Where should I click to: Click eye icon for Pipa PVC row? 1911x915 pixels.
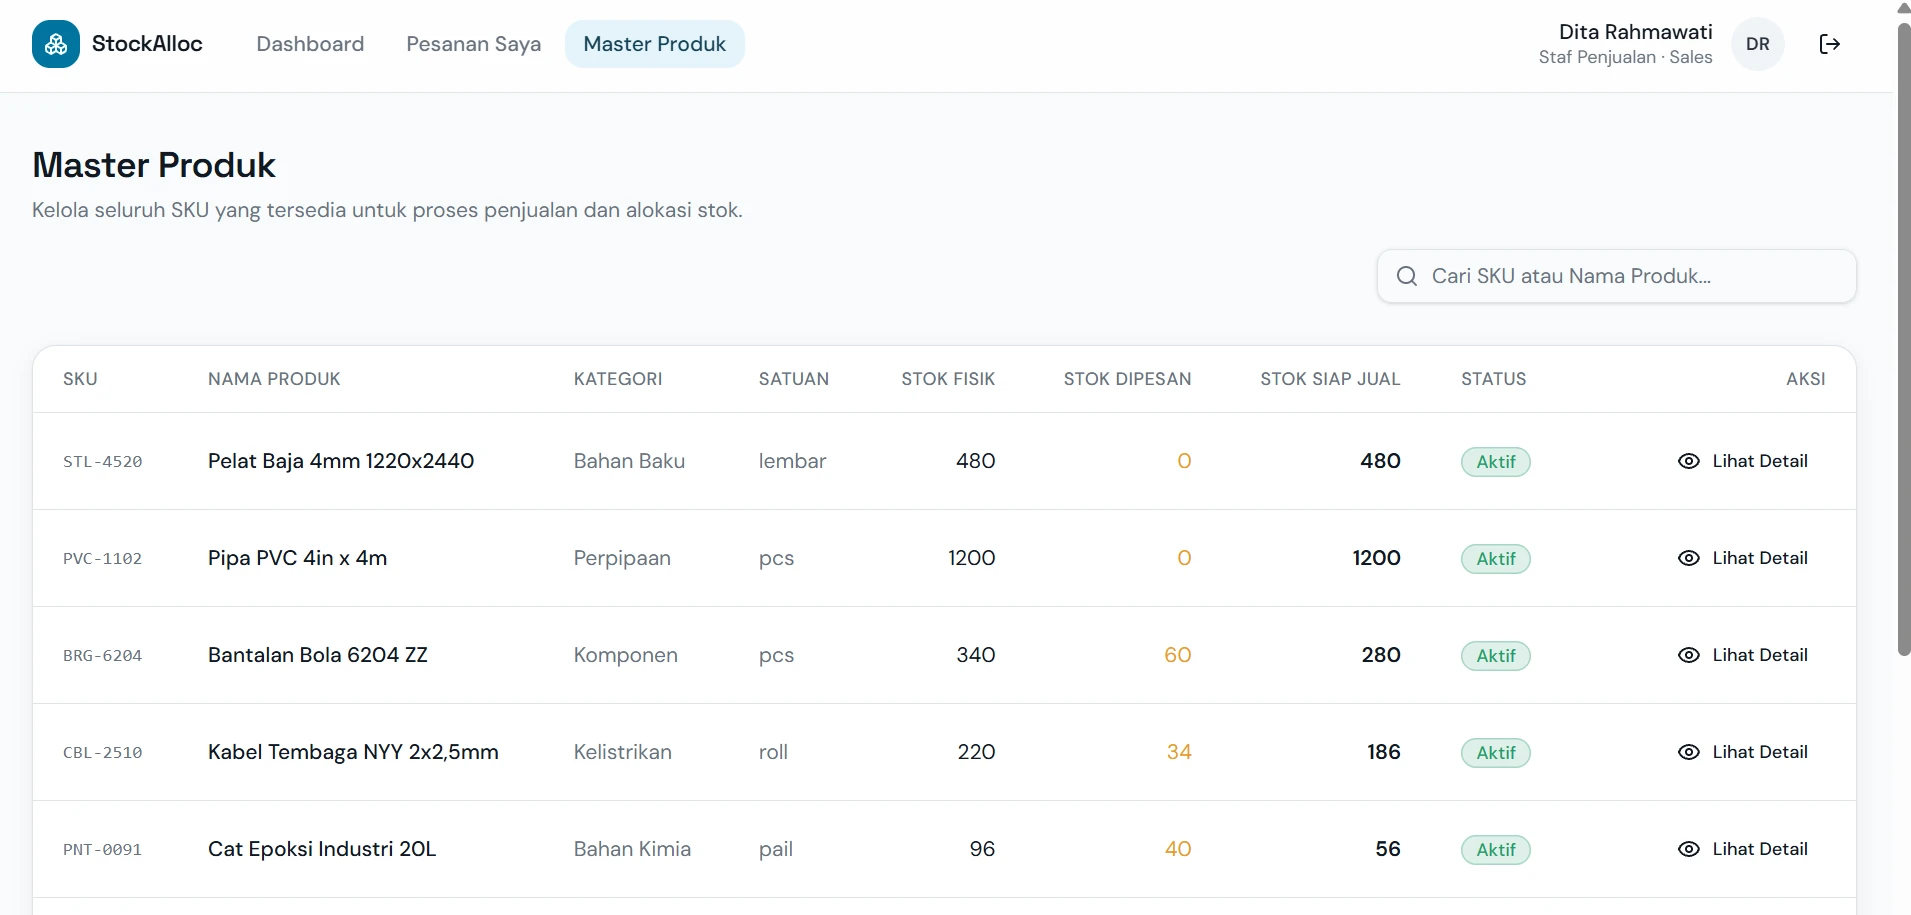point(1688,558)
